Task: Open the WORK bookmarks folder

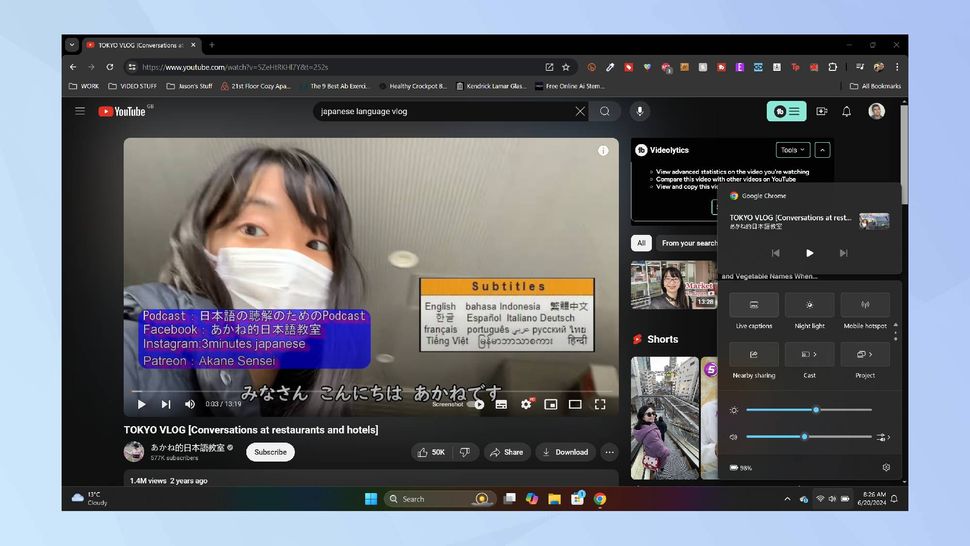Action: tap(84, 86)
